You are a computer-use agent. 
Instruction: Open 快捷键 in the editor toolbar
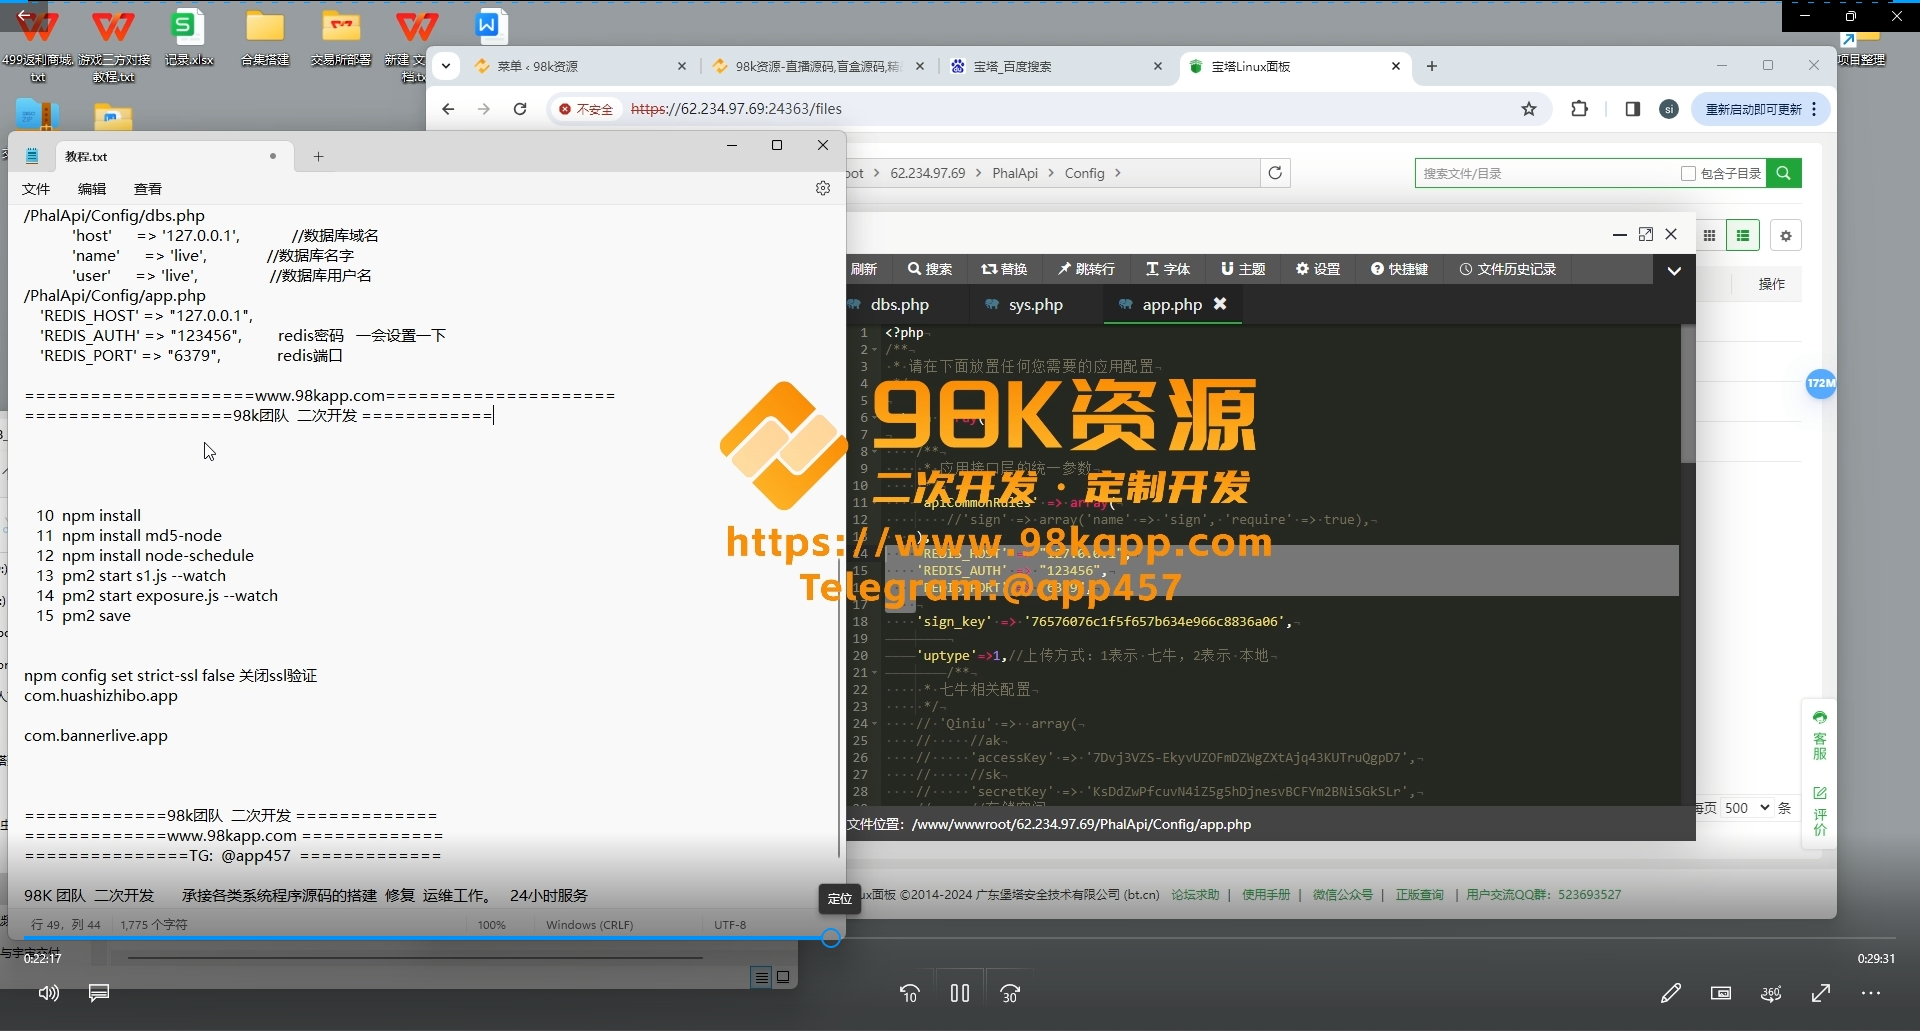(1399, 269)
